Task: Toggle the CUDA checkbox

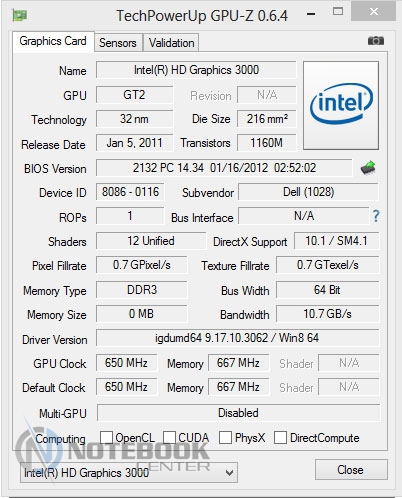Action: tap(169, 437)
